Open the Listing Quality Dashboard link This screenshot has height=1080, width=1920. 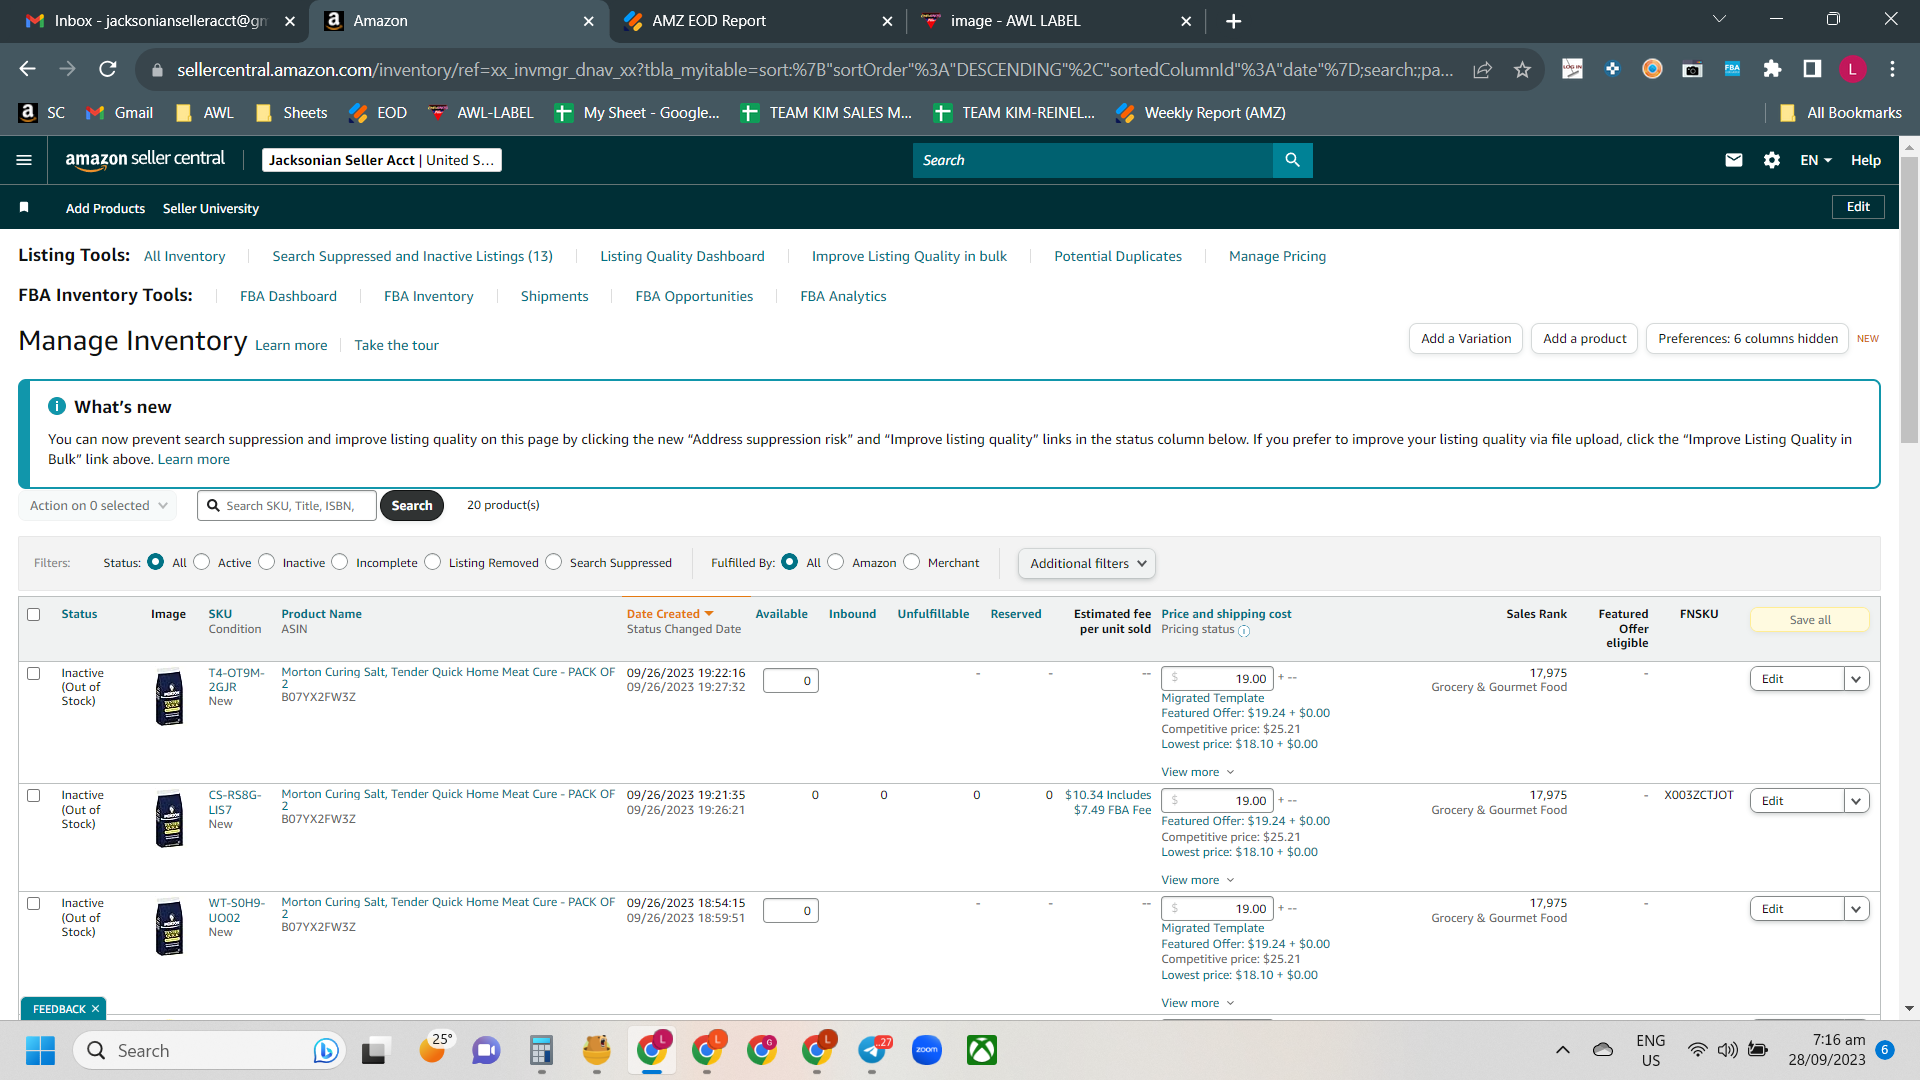pos(682,257)
